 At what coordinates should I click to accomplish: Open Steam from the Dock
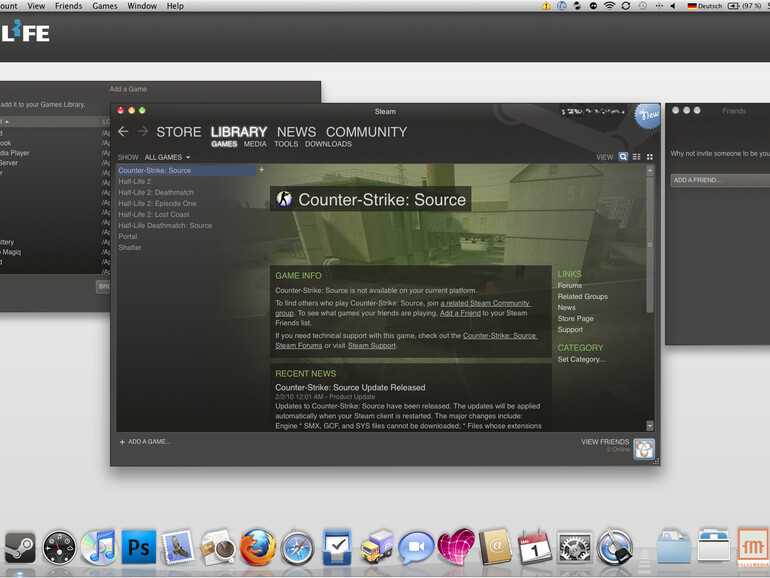20,548
